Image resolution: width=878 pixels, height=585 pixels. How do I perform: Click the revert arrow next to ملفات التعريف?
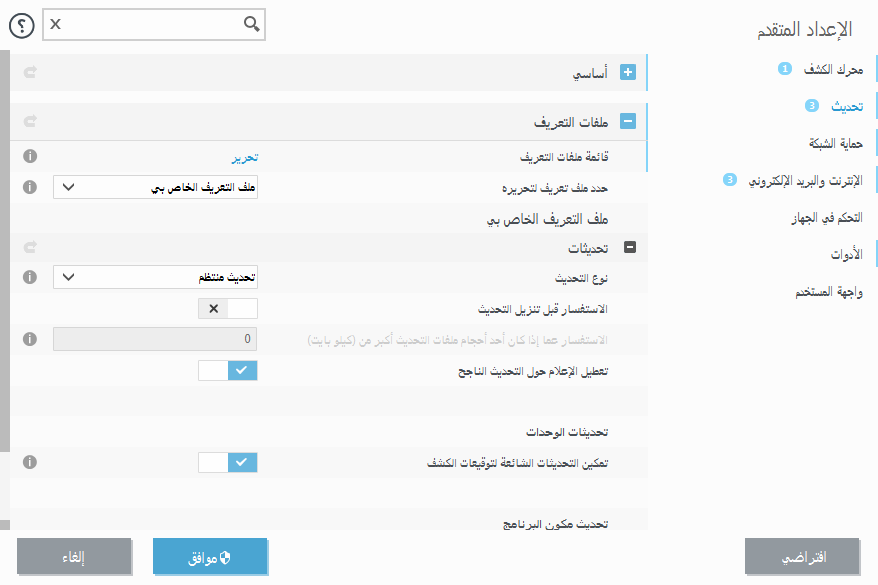28,122
